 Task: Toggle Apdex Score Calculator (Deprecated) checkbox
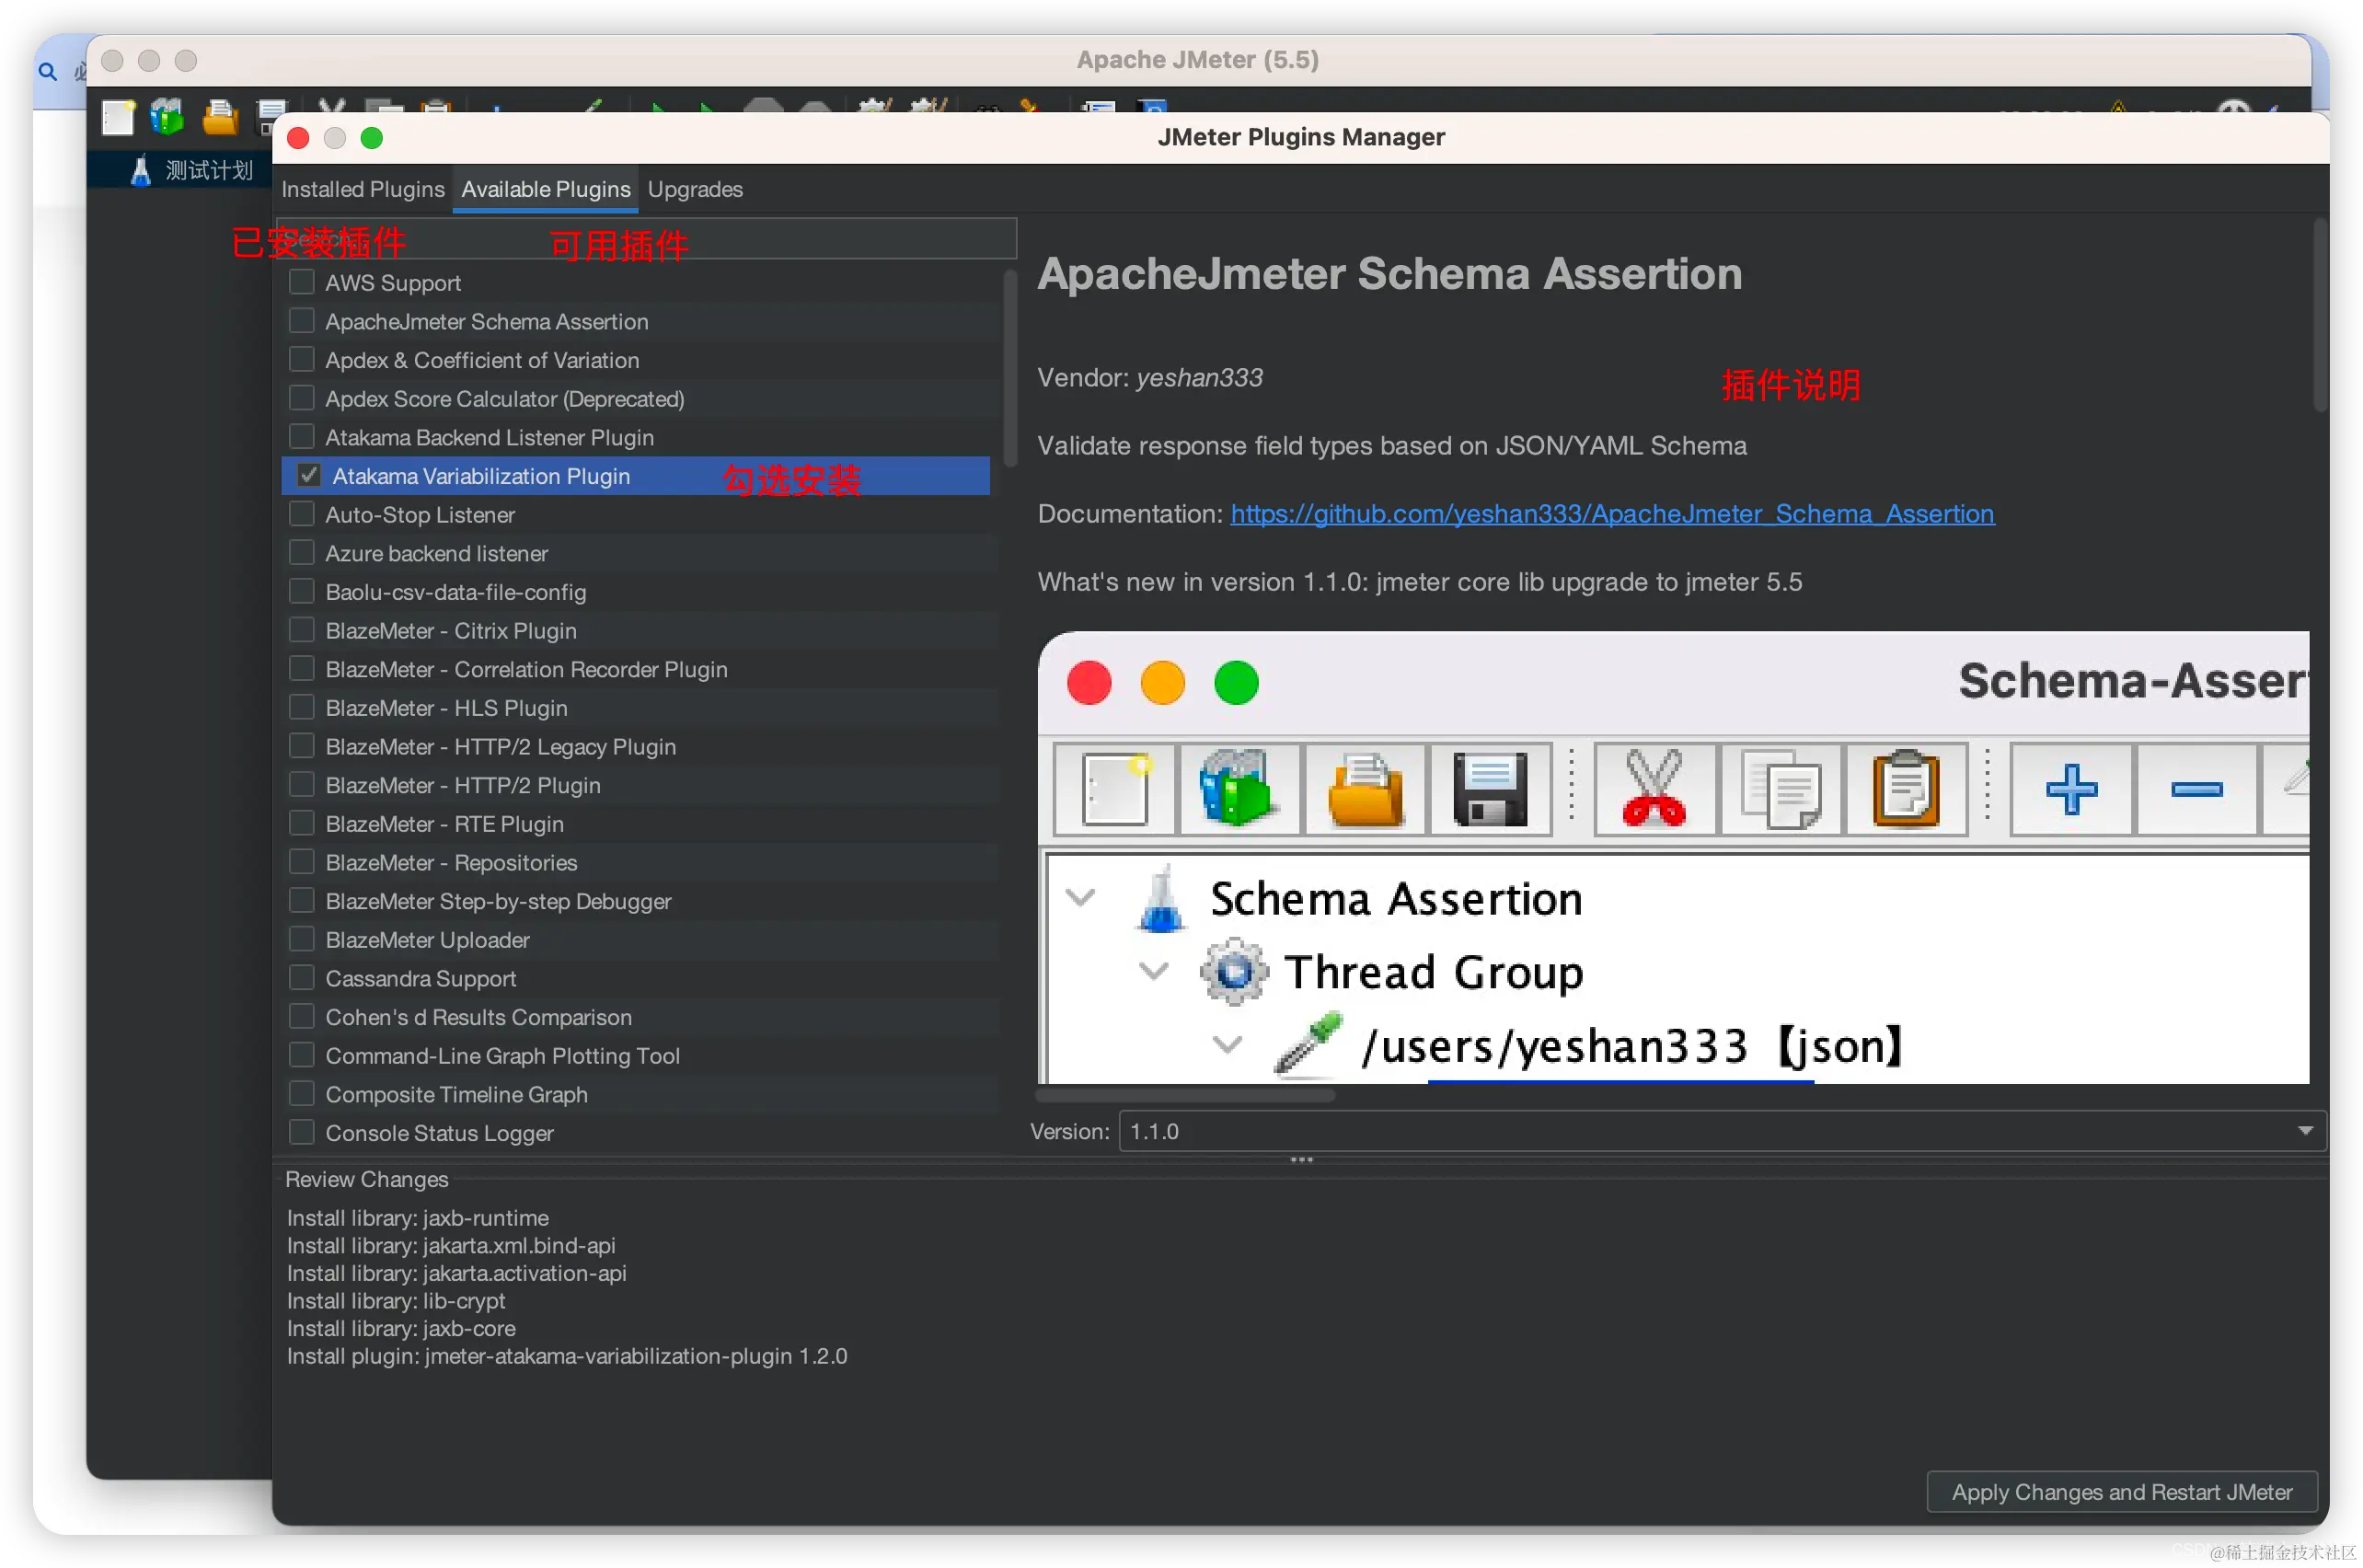pos(301,398)
